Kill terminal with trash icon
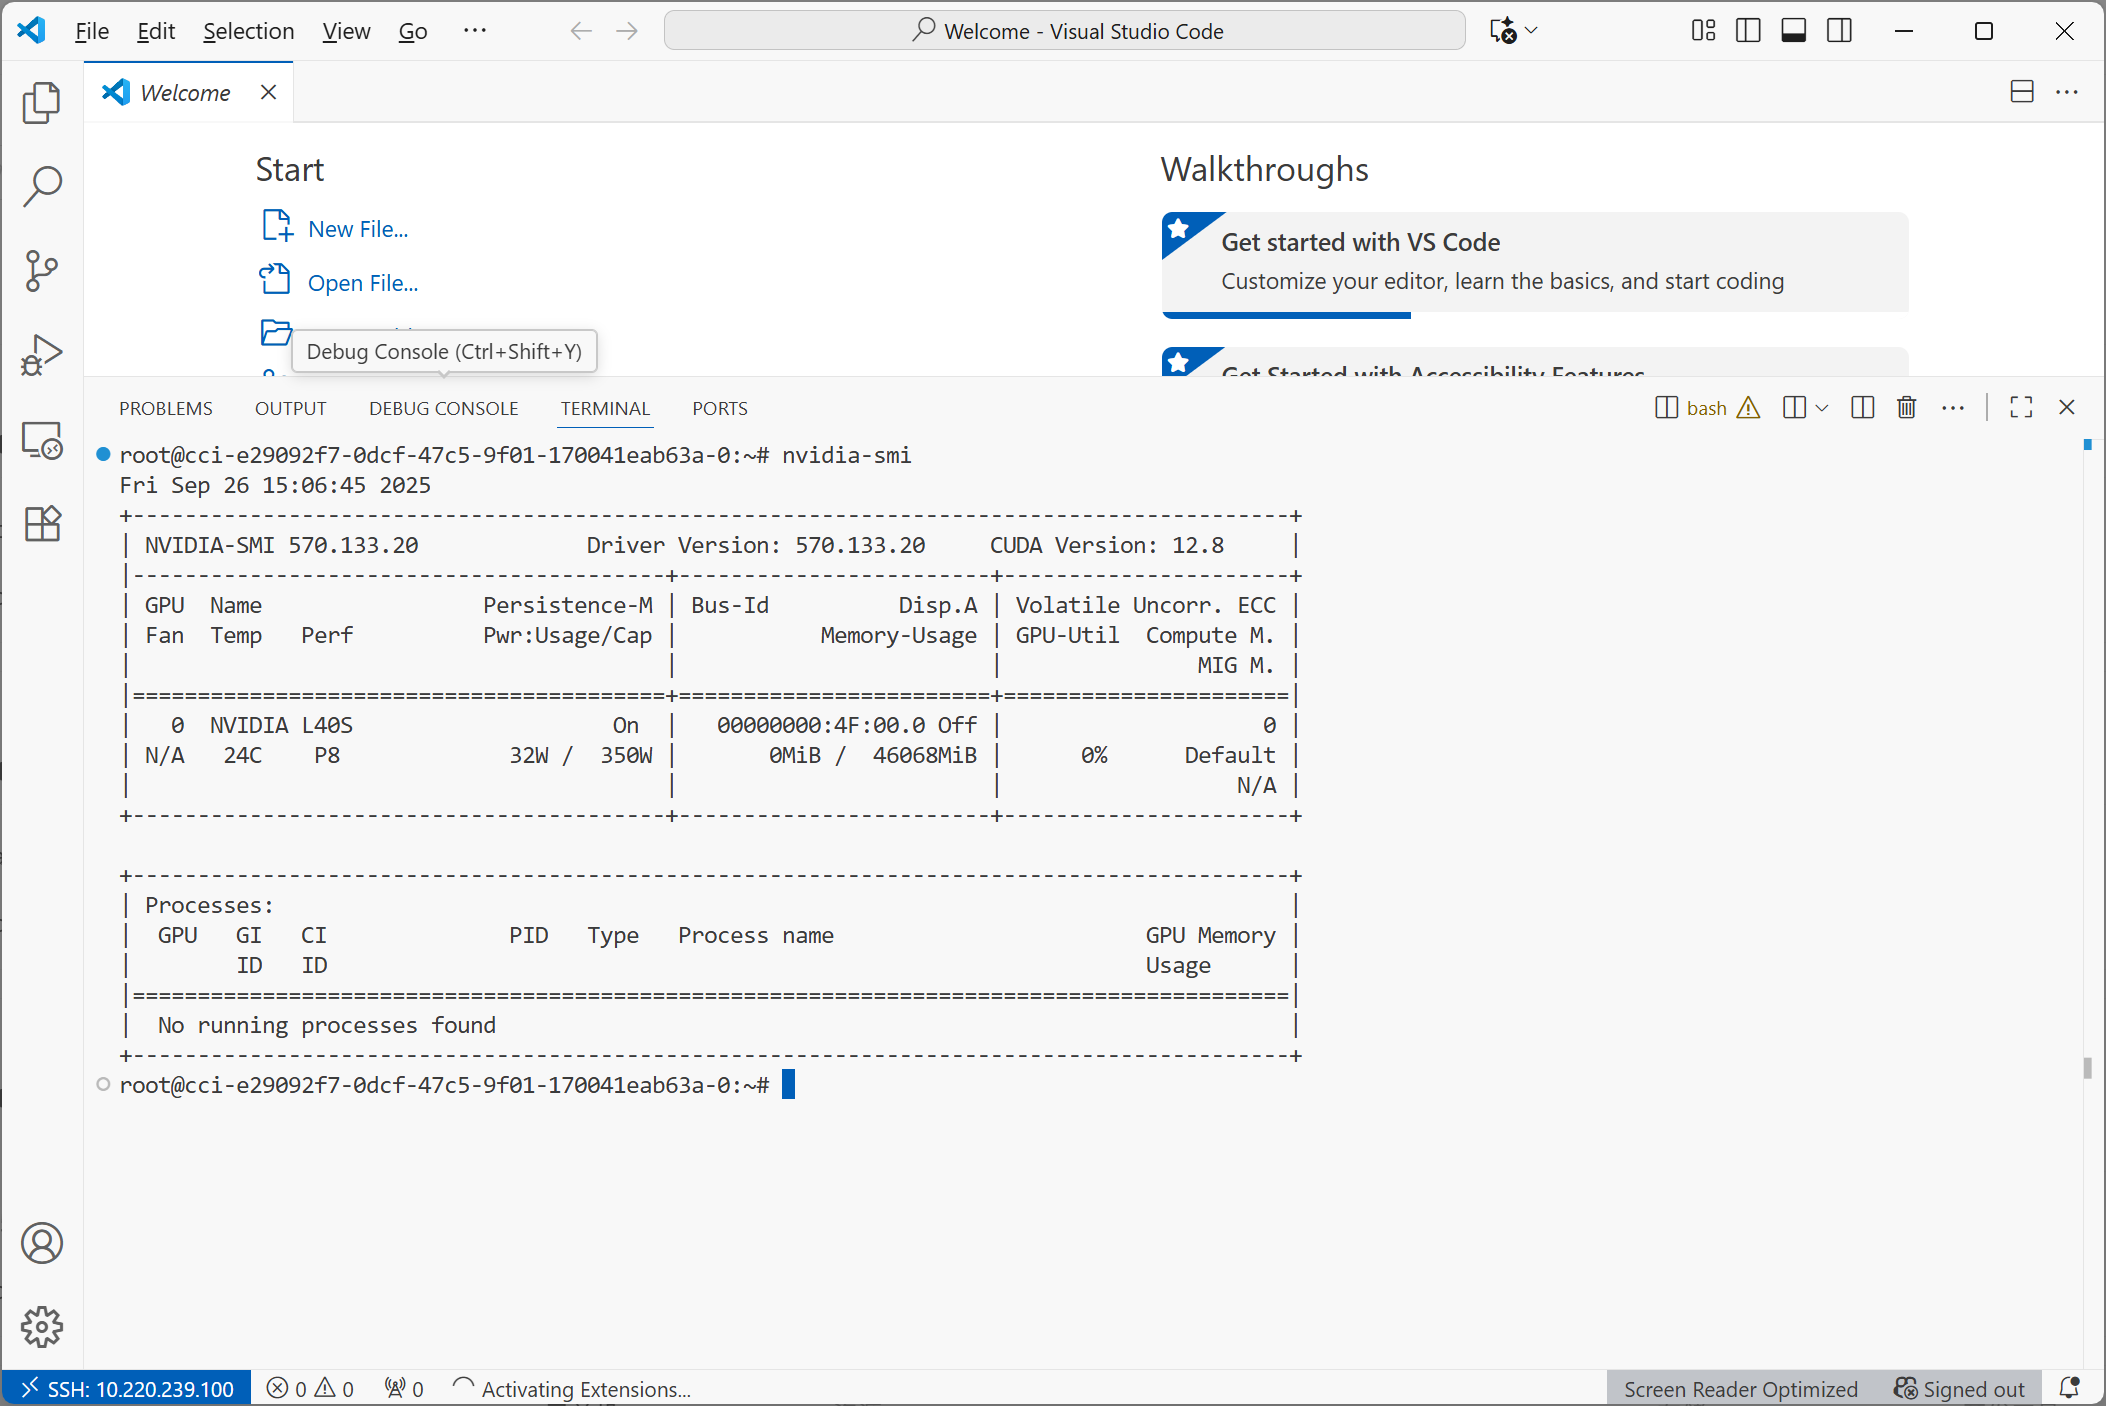The image size is (2106, 1406). (1906, 407)
